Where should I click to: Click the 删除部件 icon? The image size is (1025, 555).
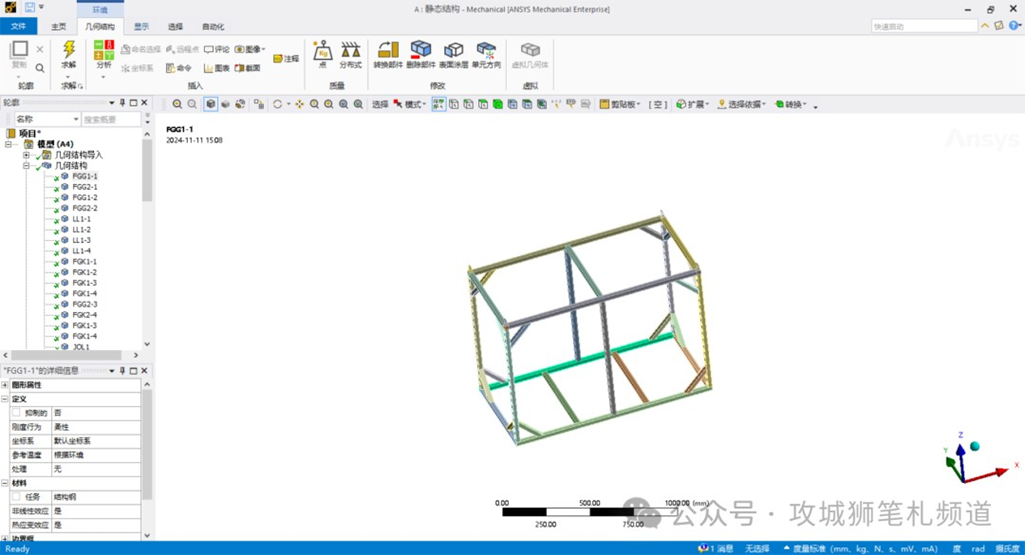tap(421, 53)
